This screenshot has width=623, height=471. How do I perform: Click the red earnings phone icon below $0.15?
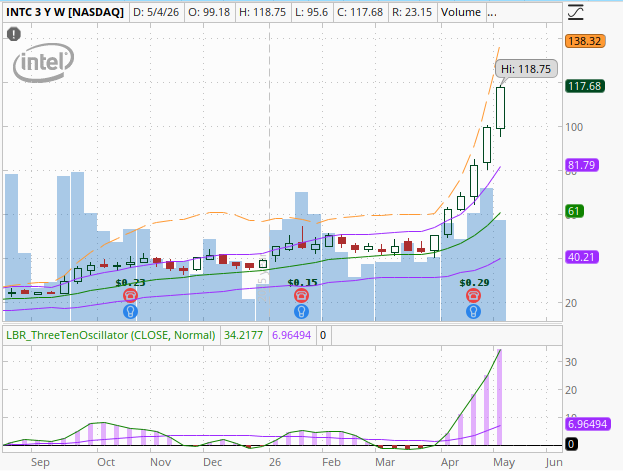point(302,295)
